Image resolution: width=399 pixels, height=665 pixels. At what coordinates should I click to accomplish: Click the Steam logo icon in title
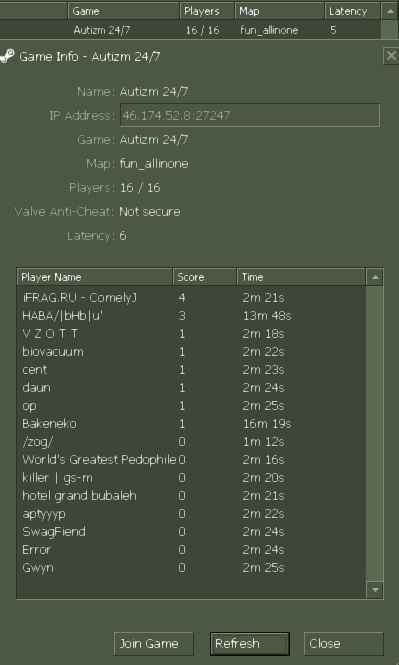click(7, 56)
